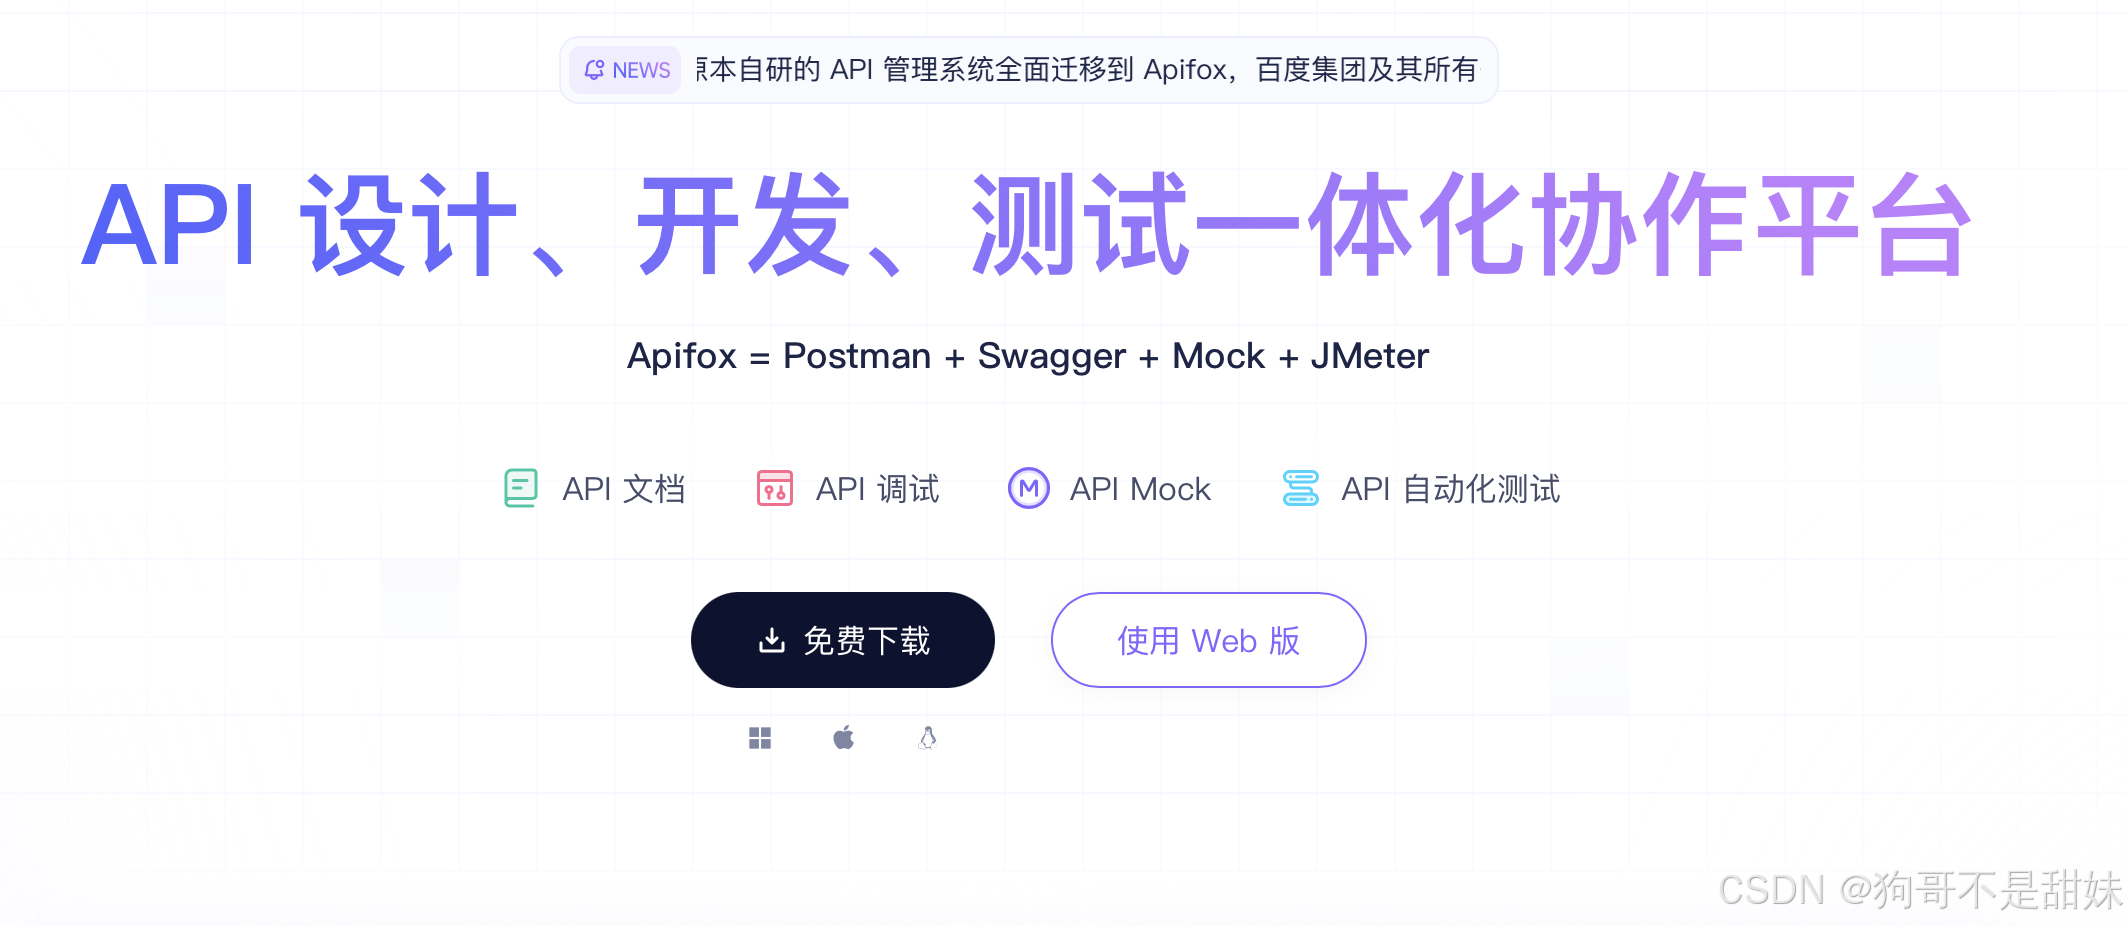Open the 使用 Web 版 button

(1209, 640)
